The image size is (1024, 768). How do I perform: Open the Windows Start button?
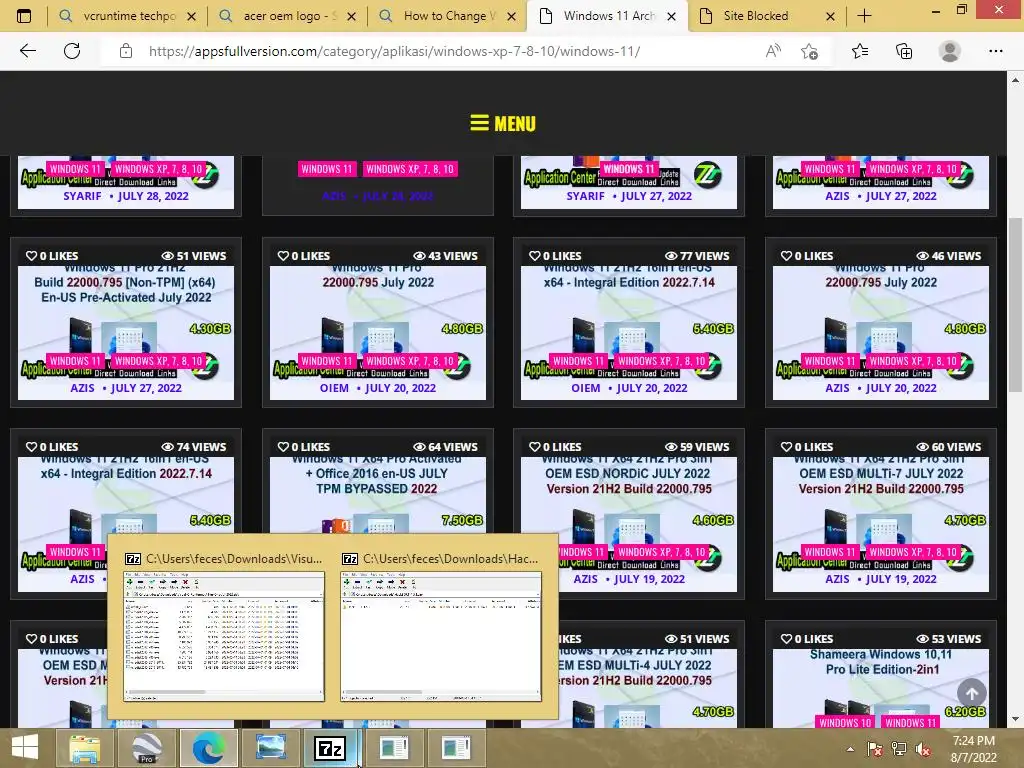click(x=25, y=748)
